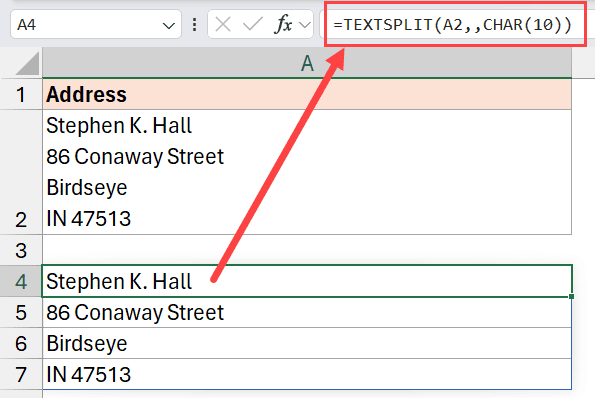Select multi-line address cell A2

pyautogui.click(x=307, y=172)
